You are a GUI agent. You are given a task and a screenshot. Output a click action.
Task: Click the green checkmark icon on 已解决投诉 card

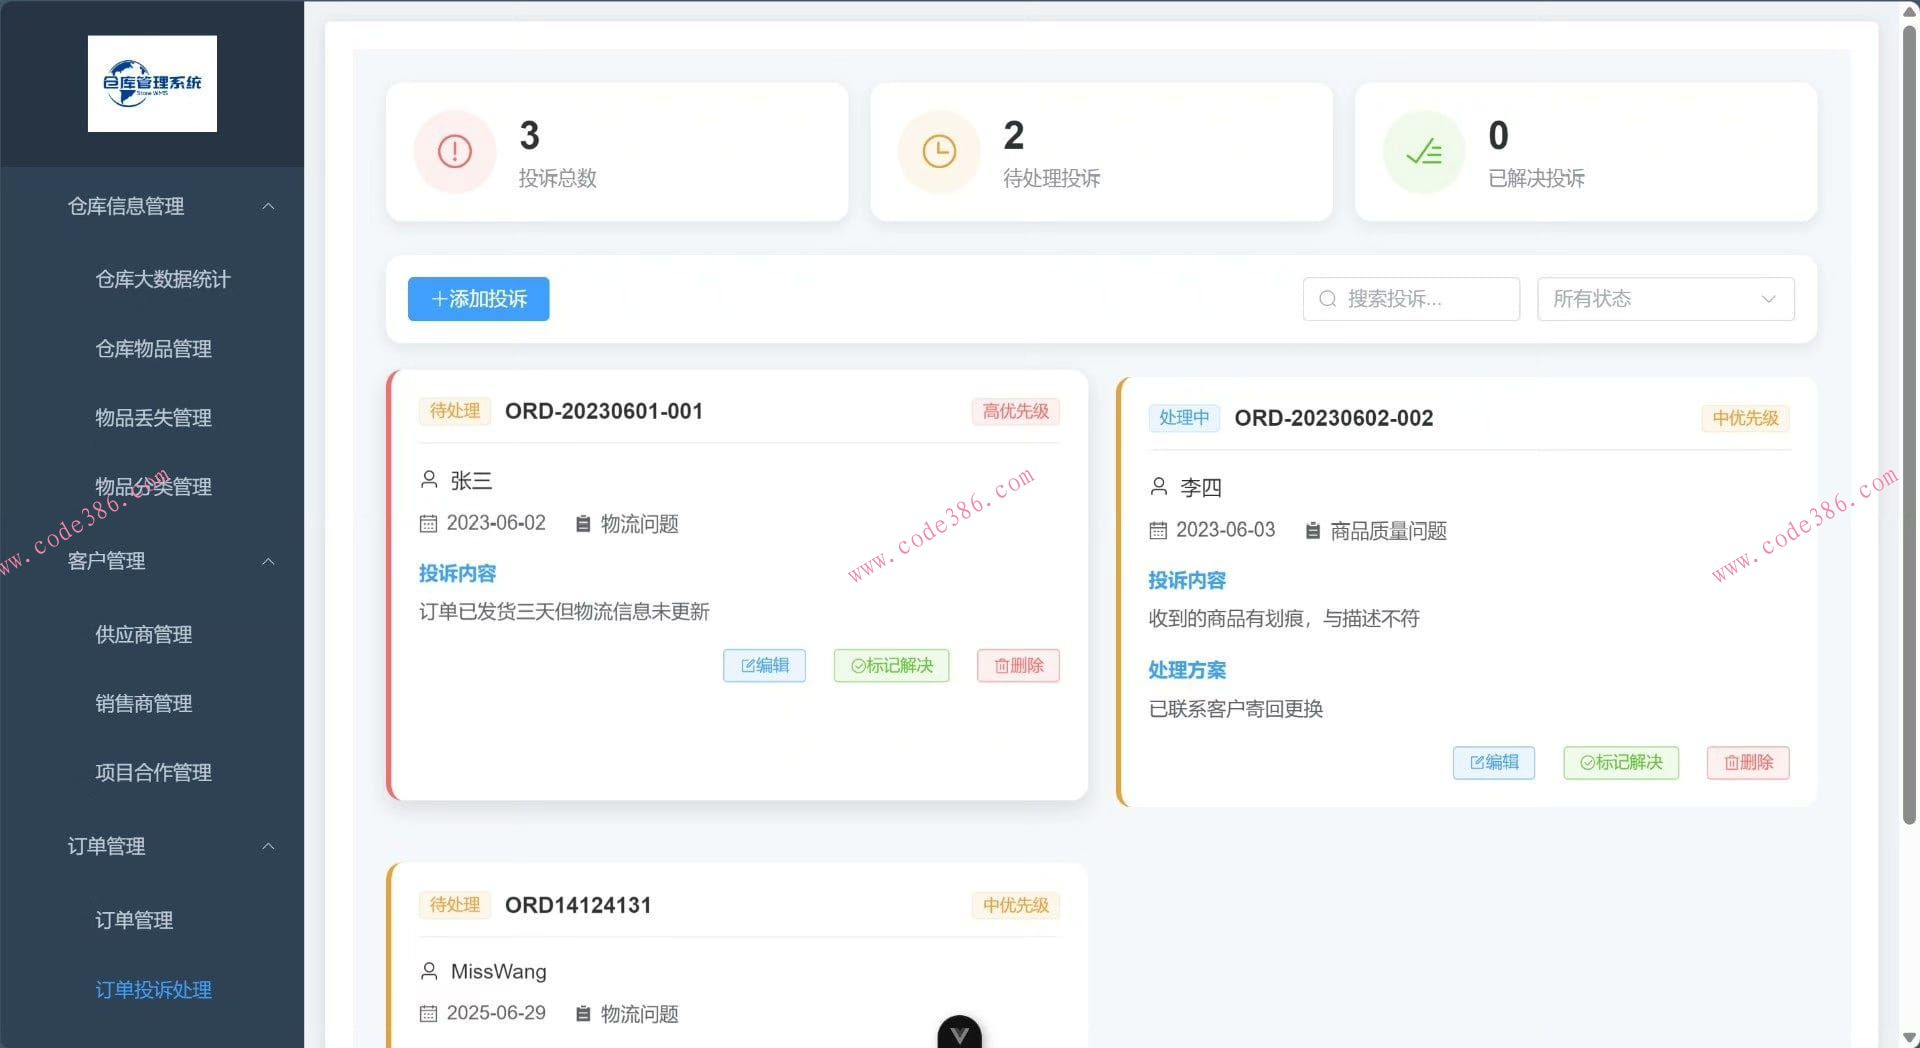[x=1424, y=151]
